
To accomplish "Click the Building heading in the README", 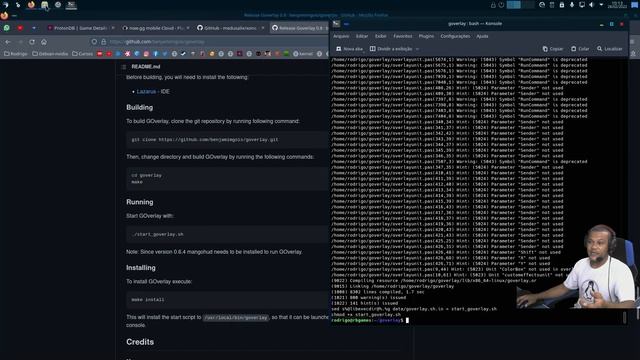I will click(140, 107).
